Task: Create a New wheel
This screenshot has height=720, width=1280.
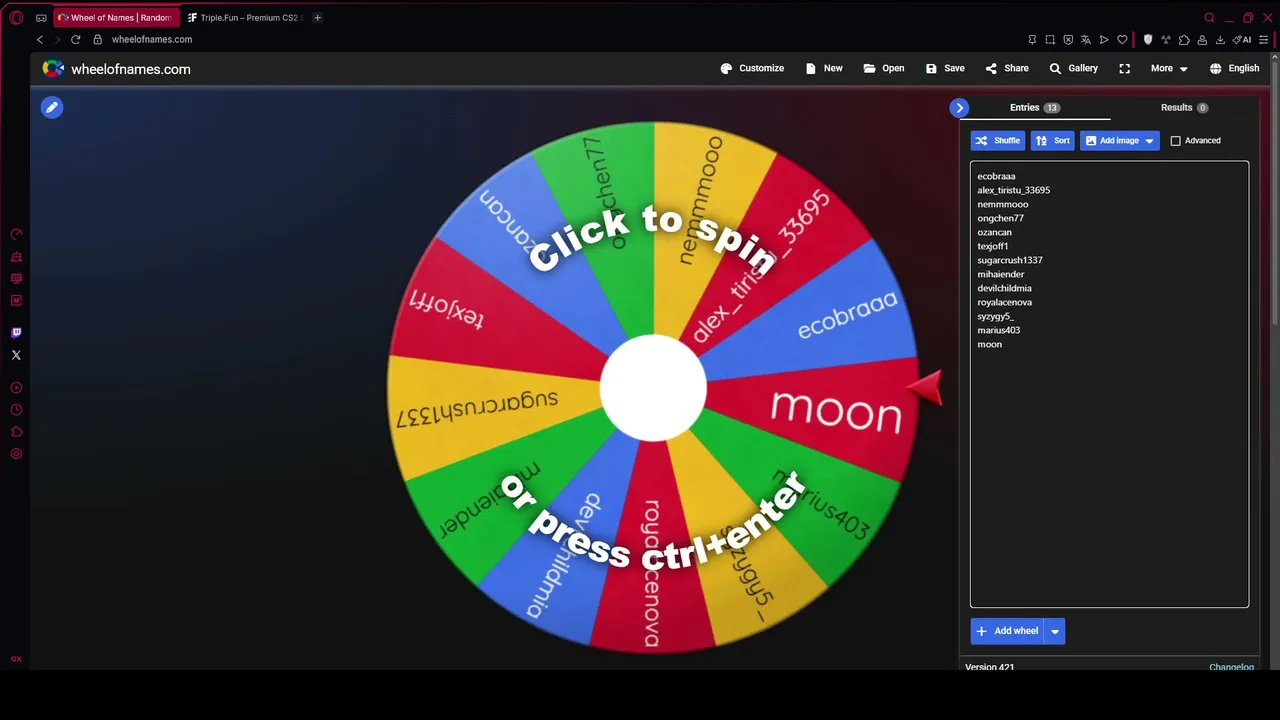Action: click(824, 68)
